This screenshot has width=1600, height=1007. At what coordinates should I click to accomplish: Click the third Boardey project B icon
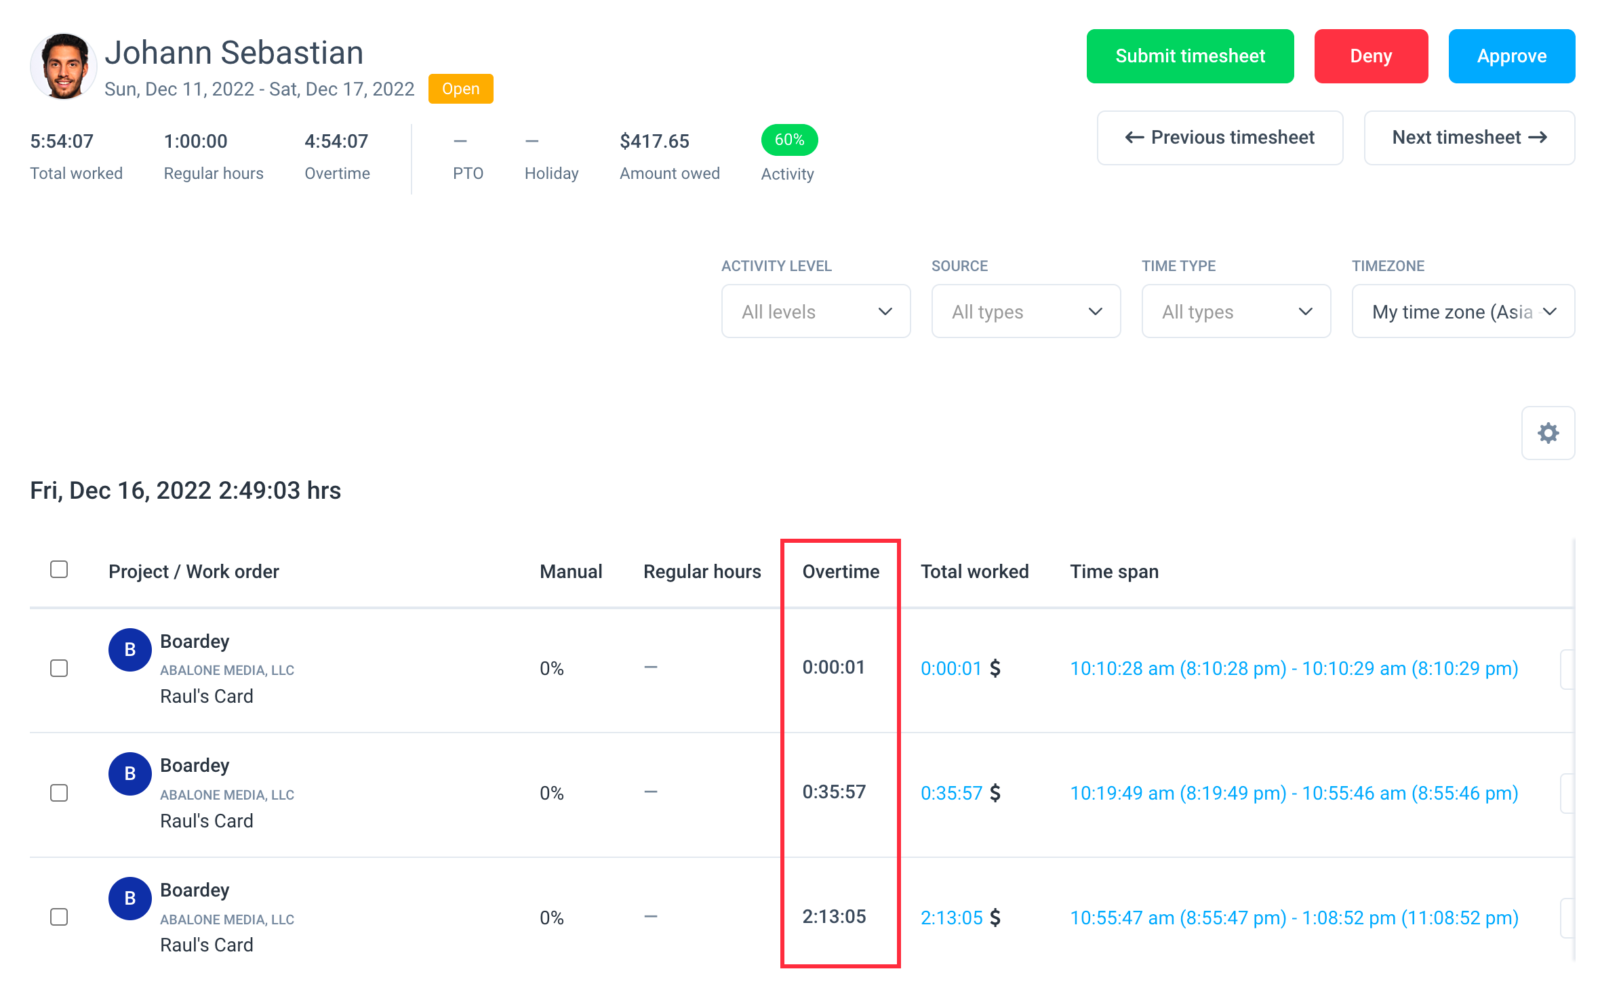point(130,899)
